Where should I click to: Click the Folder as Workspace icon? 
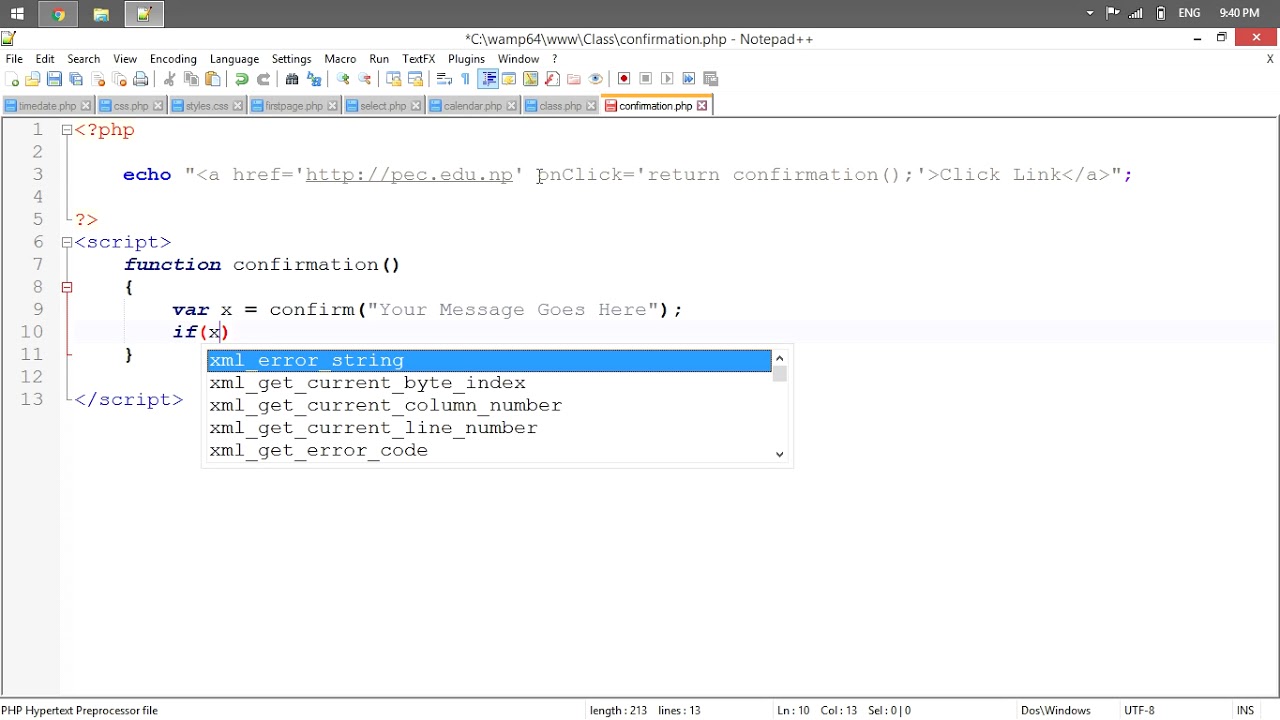pyautogui.click(x=574, y=79)
